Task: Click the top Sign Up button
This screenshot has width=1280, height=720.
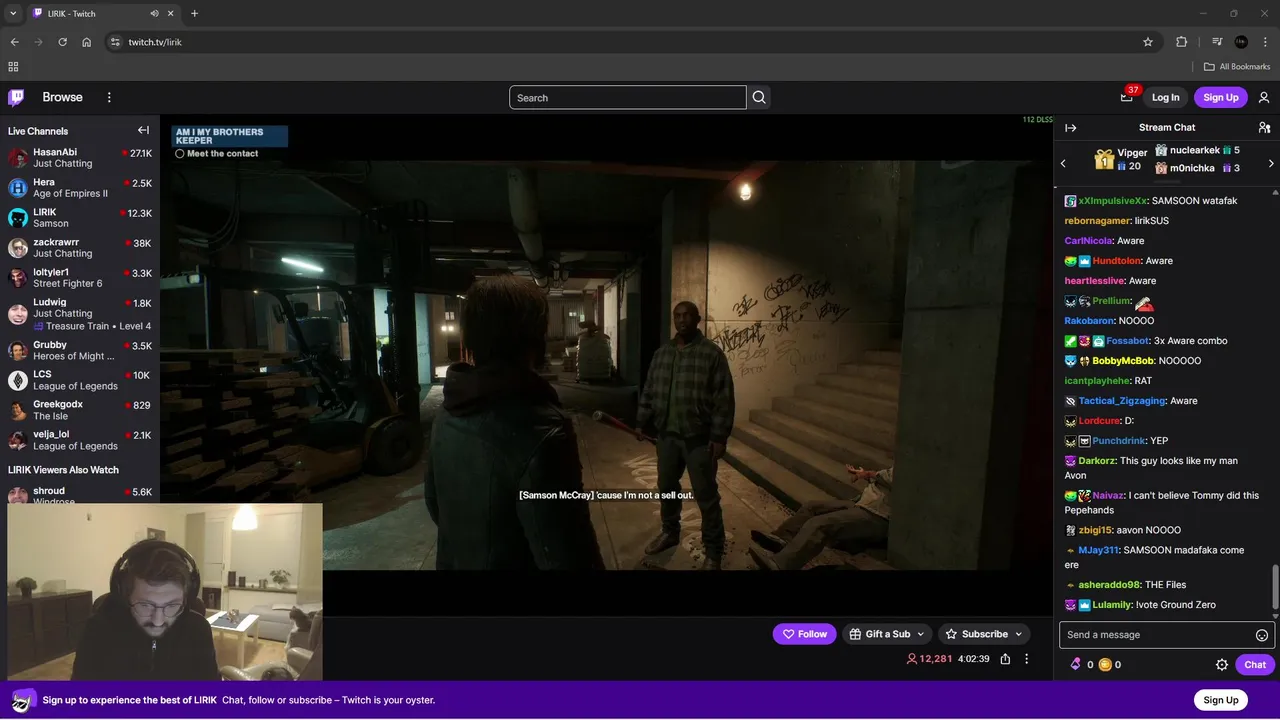Action: [x=1220, y=97]
